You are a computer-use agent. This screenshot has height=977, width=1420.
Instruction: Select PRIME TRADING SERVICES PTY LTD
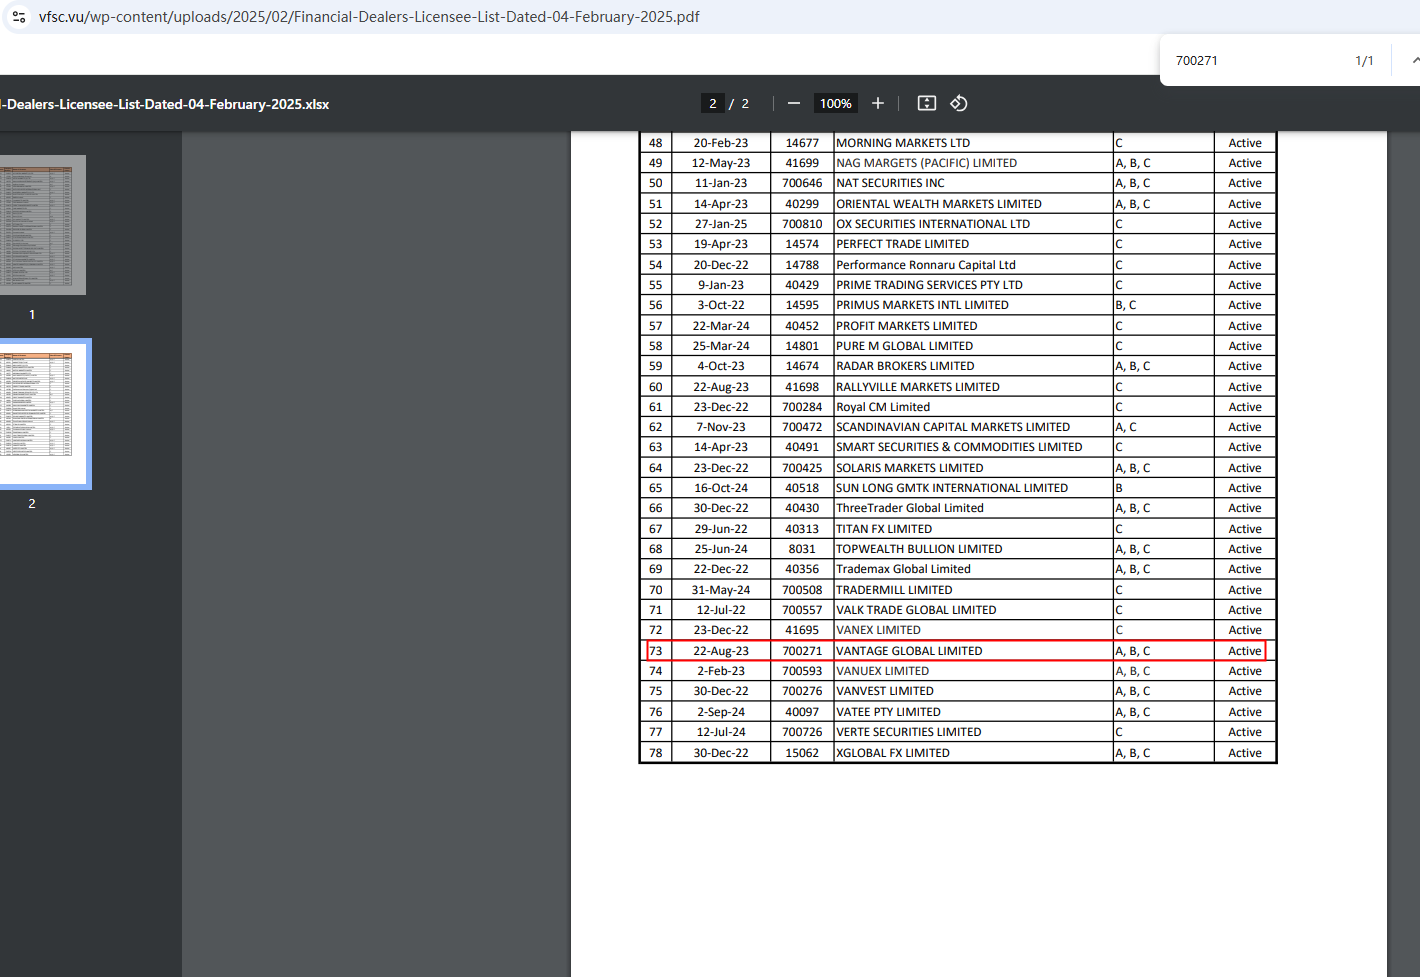929,285
